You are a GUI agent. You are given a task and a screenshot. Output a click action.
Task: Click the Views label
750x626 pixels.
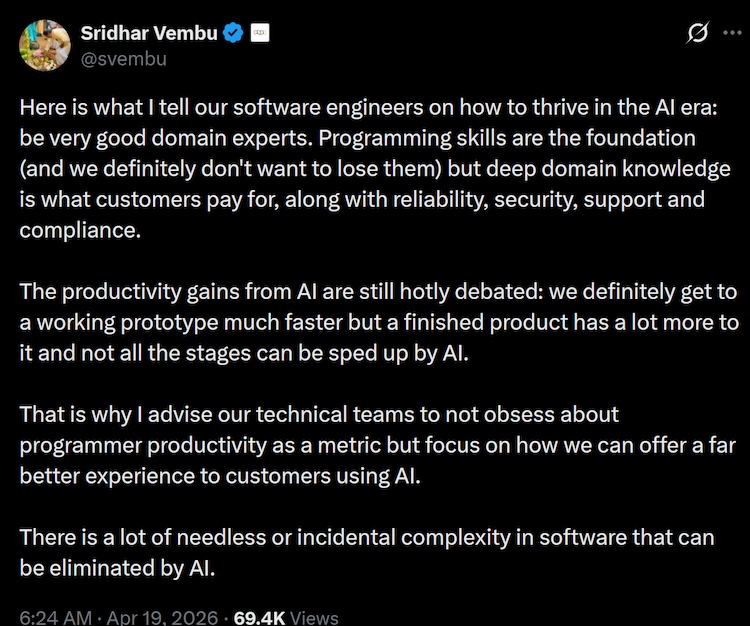point(315,617)
